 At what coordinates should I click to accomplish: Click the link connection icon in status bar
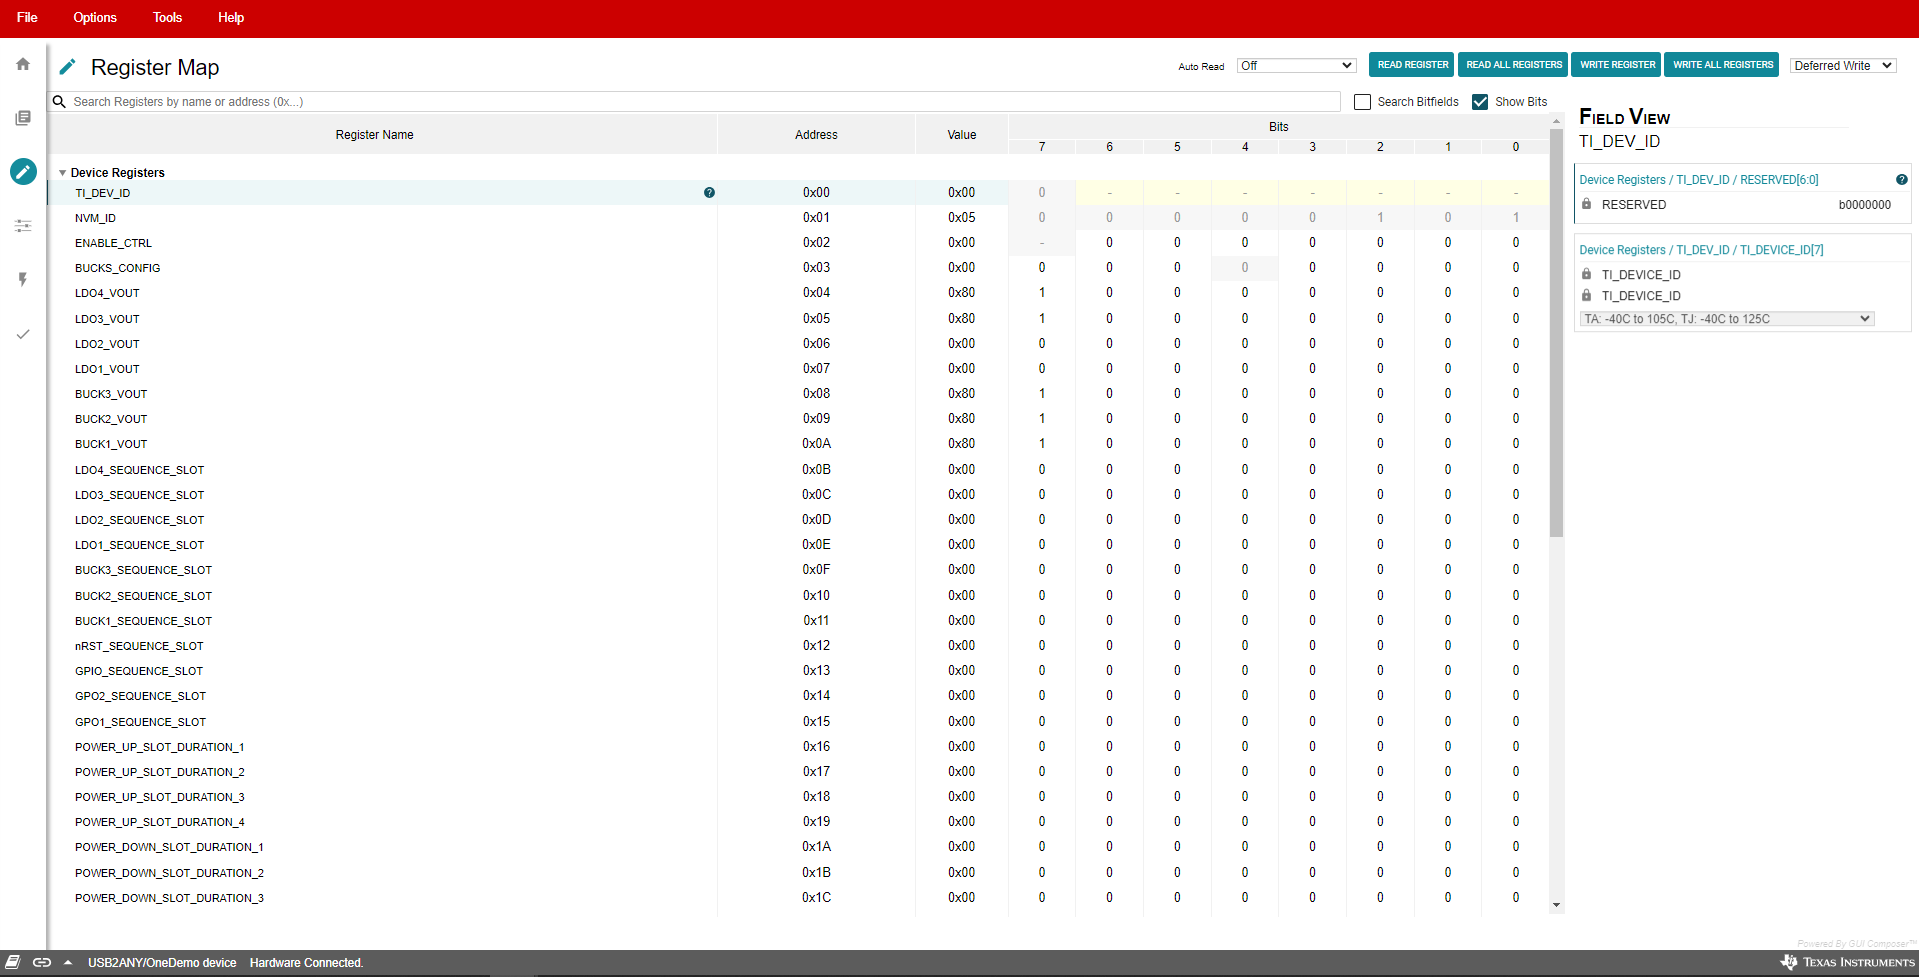click(x=42, y=963)
